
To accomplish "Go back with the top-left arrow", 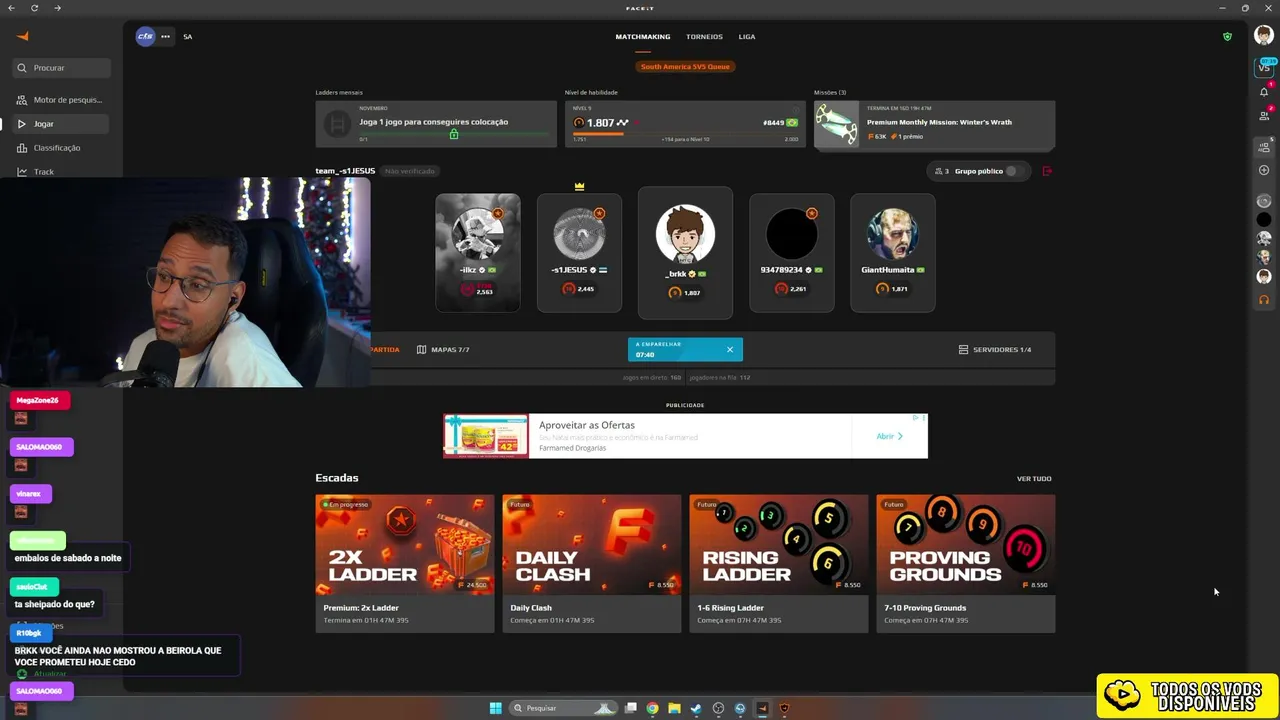I will (12, 8).
